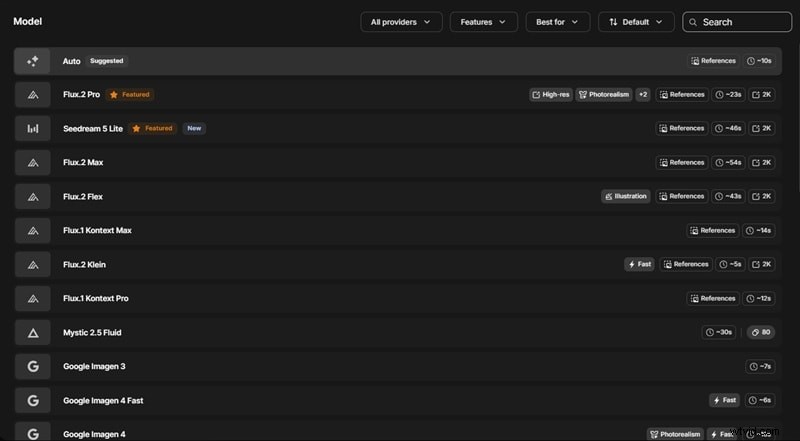Open the Default sort order dropdown
The height and width of the screenshot is (441, 800).
pyautogui.click(x=636, y=22)
